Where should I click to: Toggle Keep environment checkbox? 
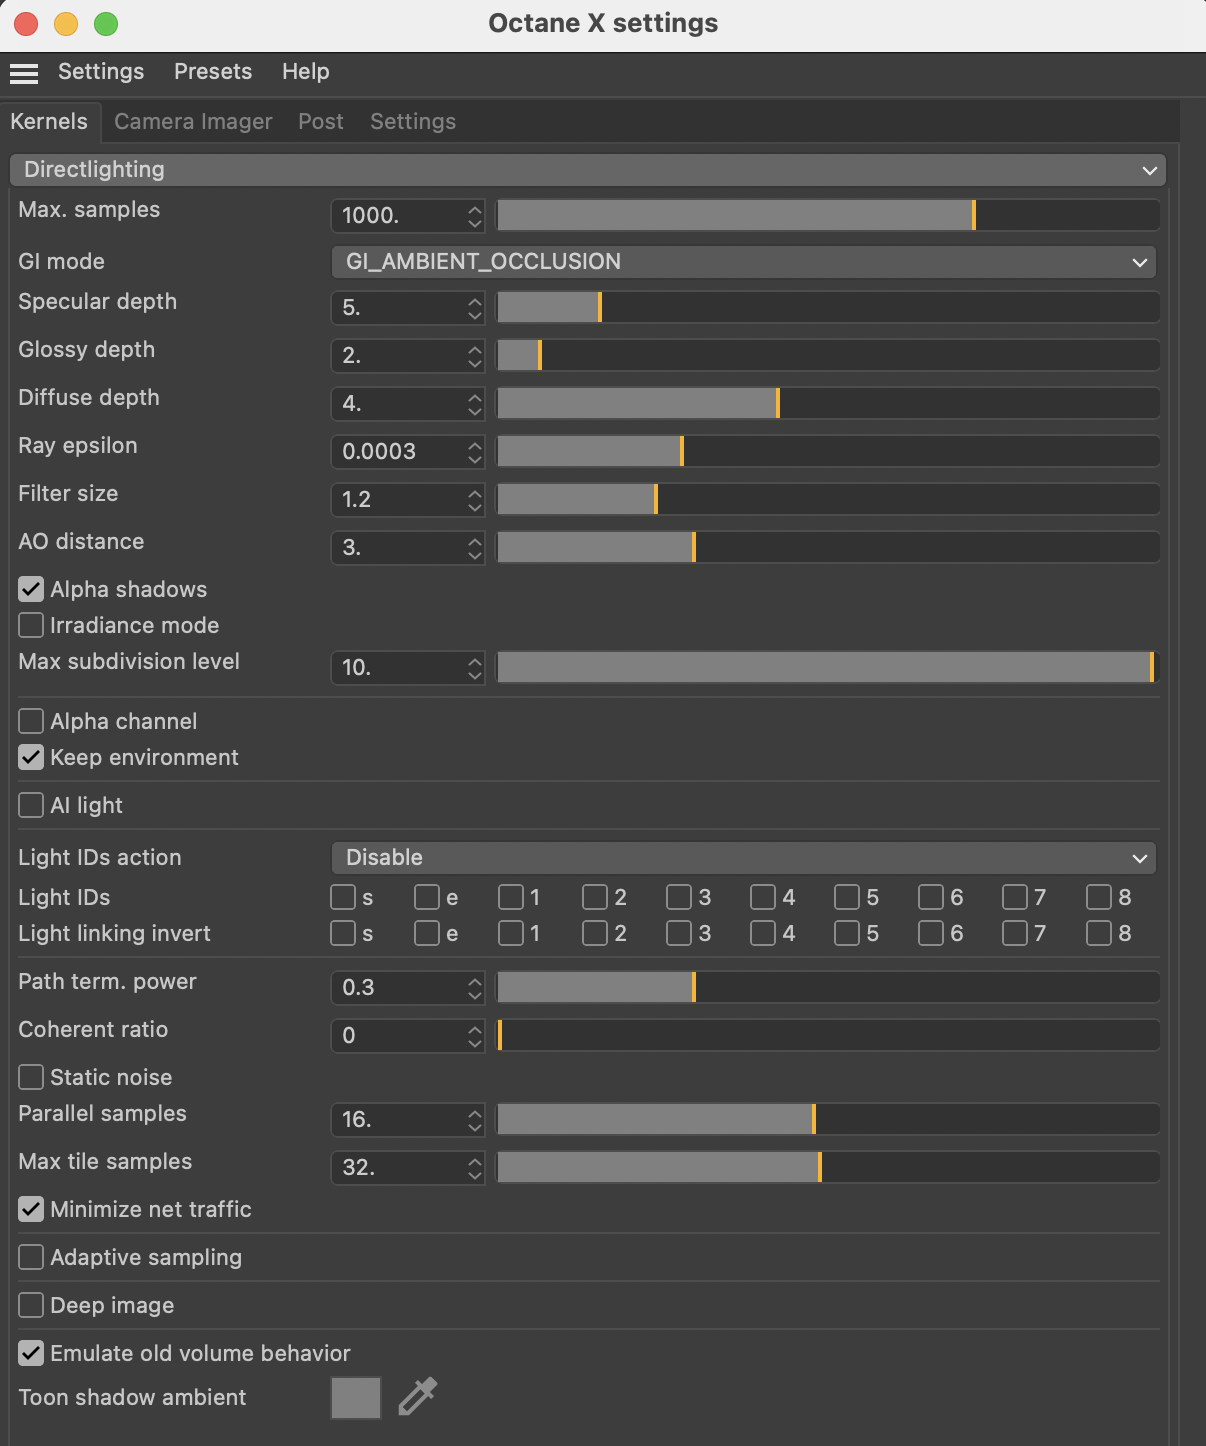click(x=31, y=757)
